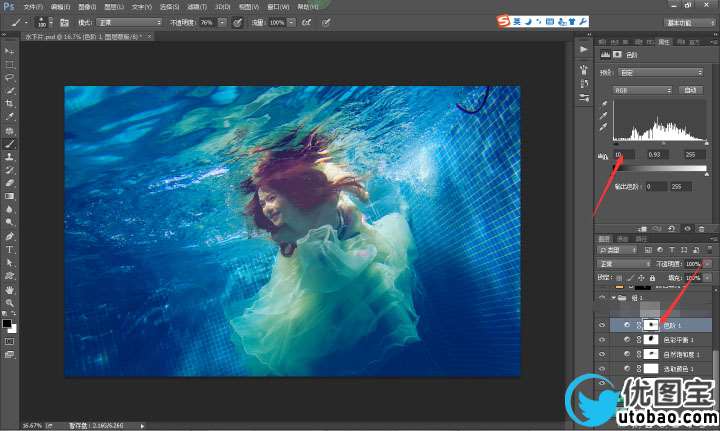
Task: Open the 窗口(W) menu
Action: click(x=278, y=7)
